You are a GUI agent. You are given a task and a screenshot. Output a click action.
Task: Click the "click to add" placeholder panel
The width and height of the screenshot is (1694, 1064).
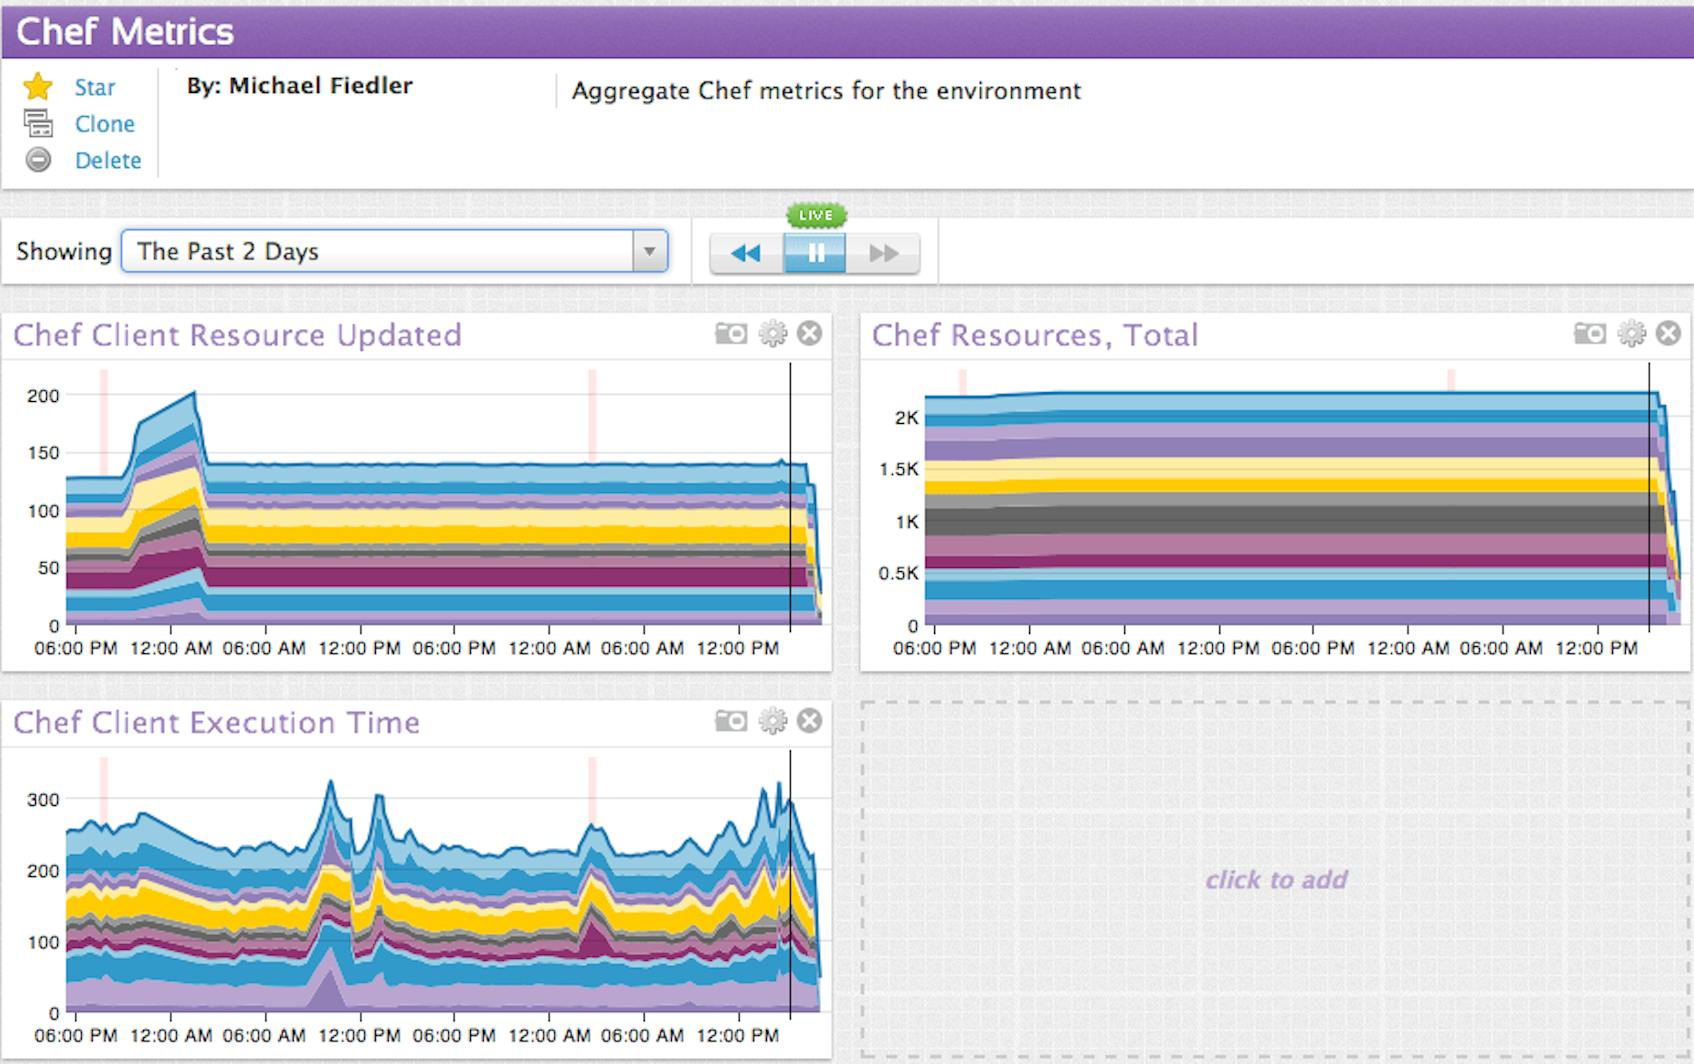[1278, 878]
